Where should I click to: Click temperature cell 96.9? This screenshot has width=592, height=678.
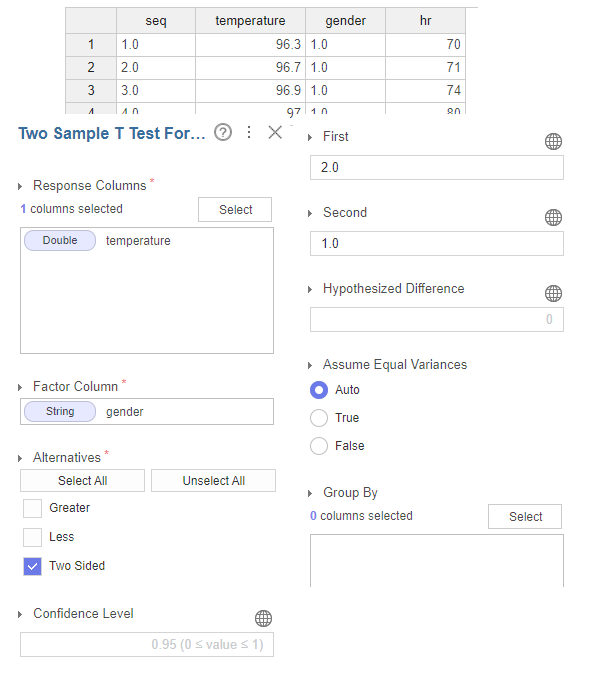tap(250, 90)
